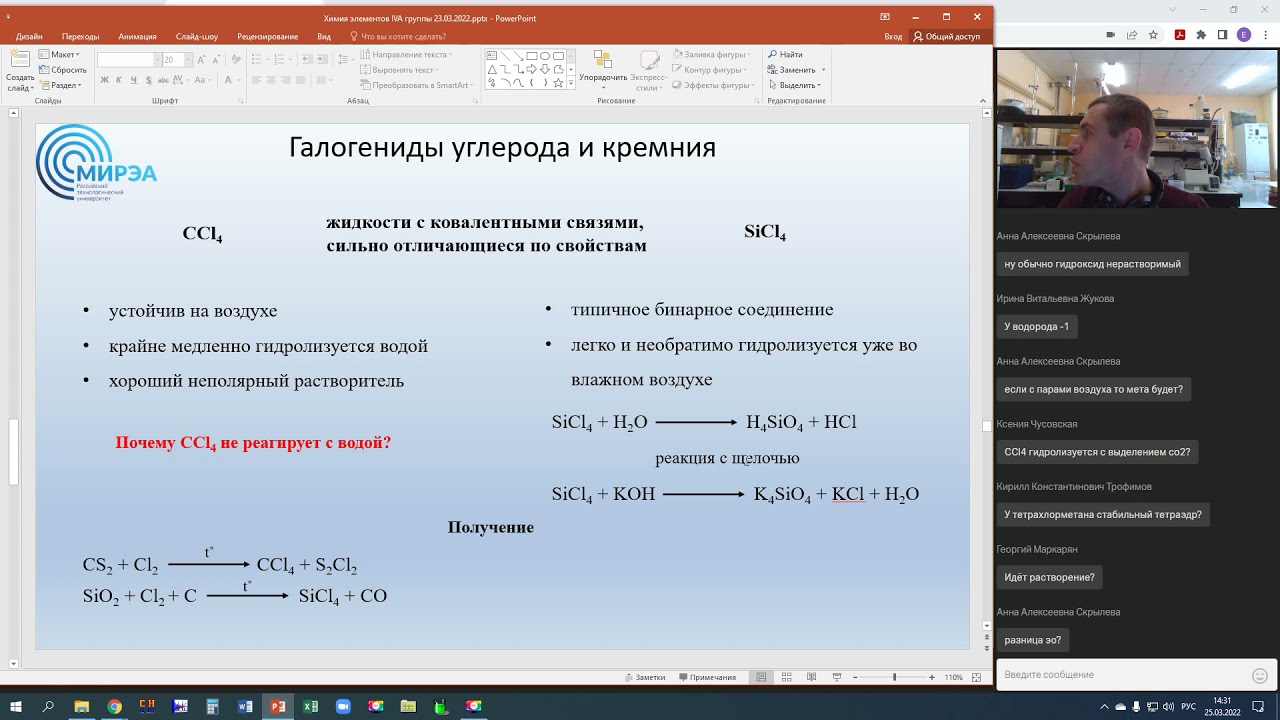The height and width of the screenshot is (720, 1280).
Task: Choose the oval shape in shapes gallery
Action: click(545, 55)
